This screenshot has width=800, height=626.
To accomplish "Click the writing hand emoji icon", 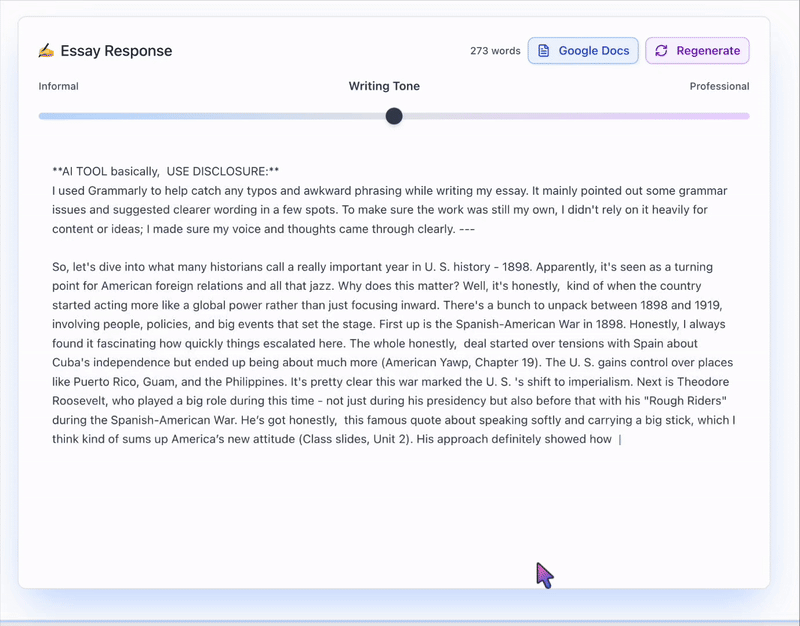I will click(x=46, y=51).
